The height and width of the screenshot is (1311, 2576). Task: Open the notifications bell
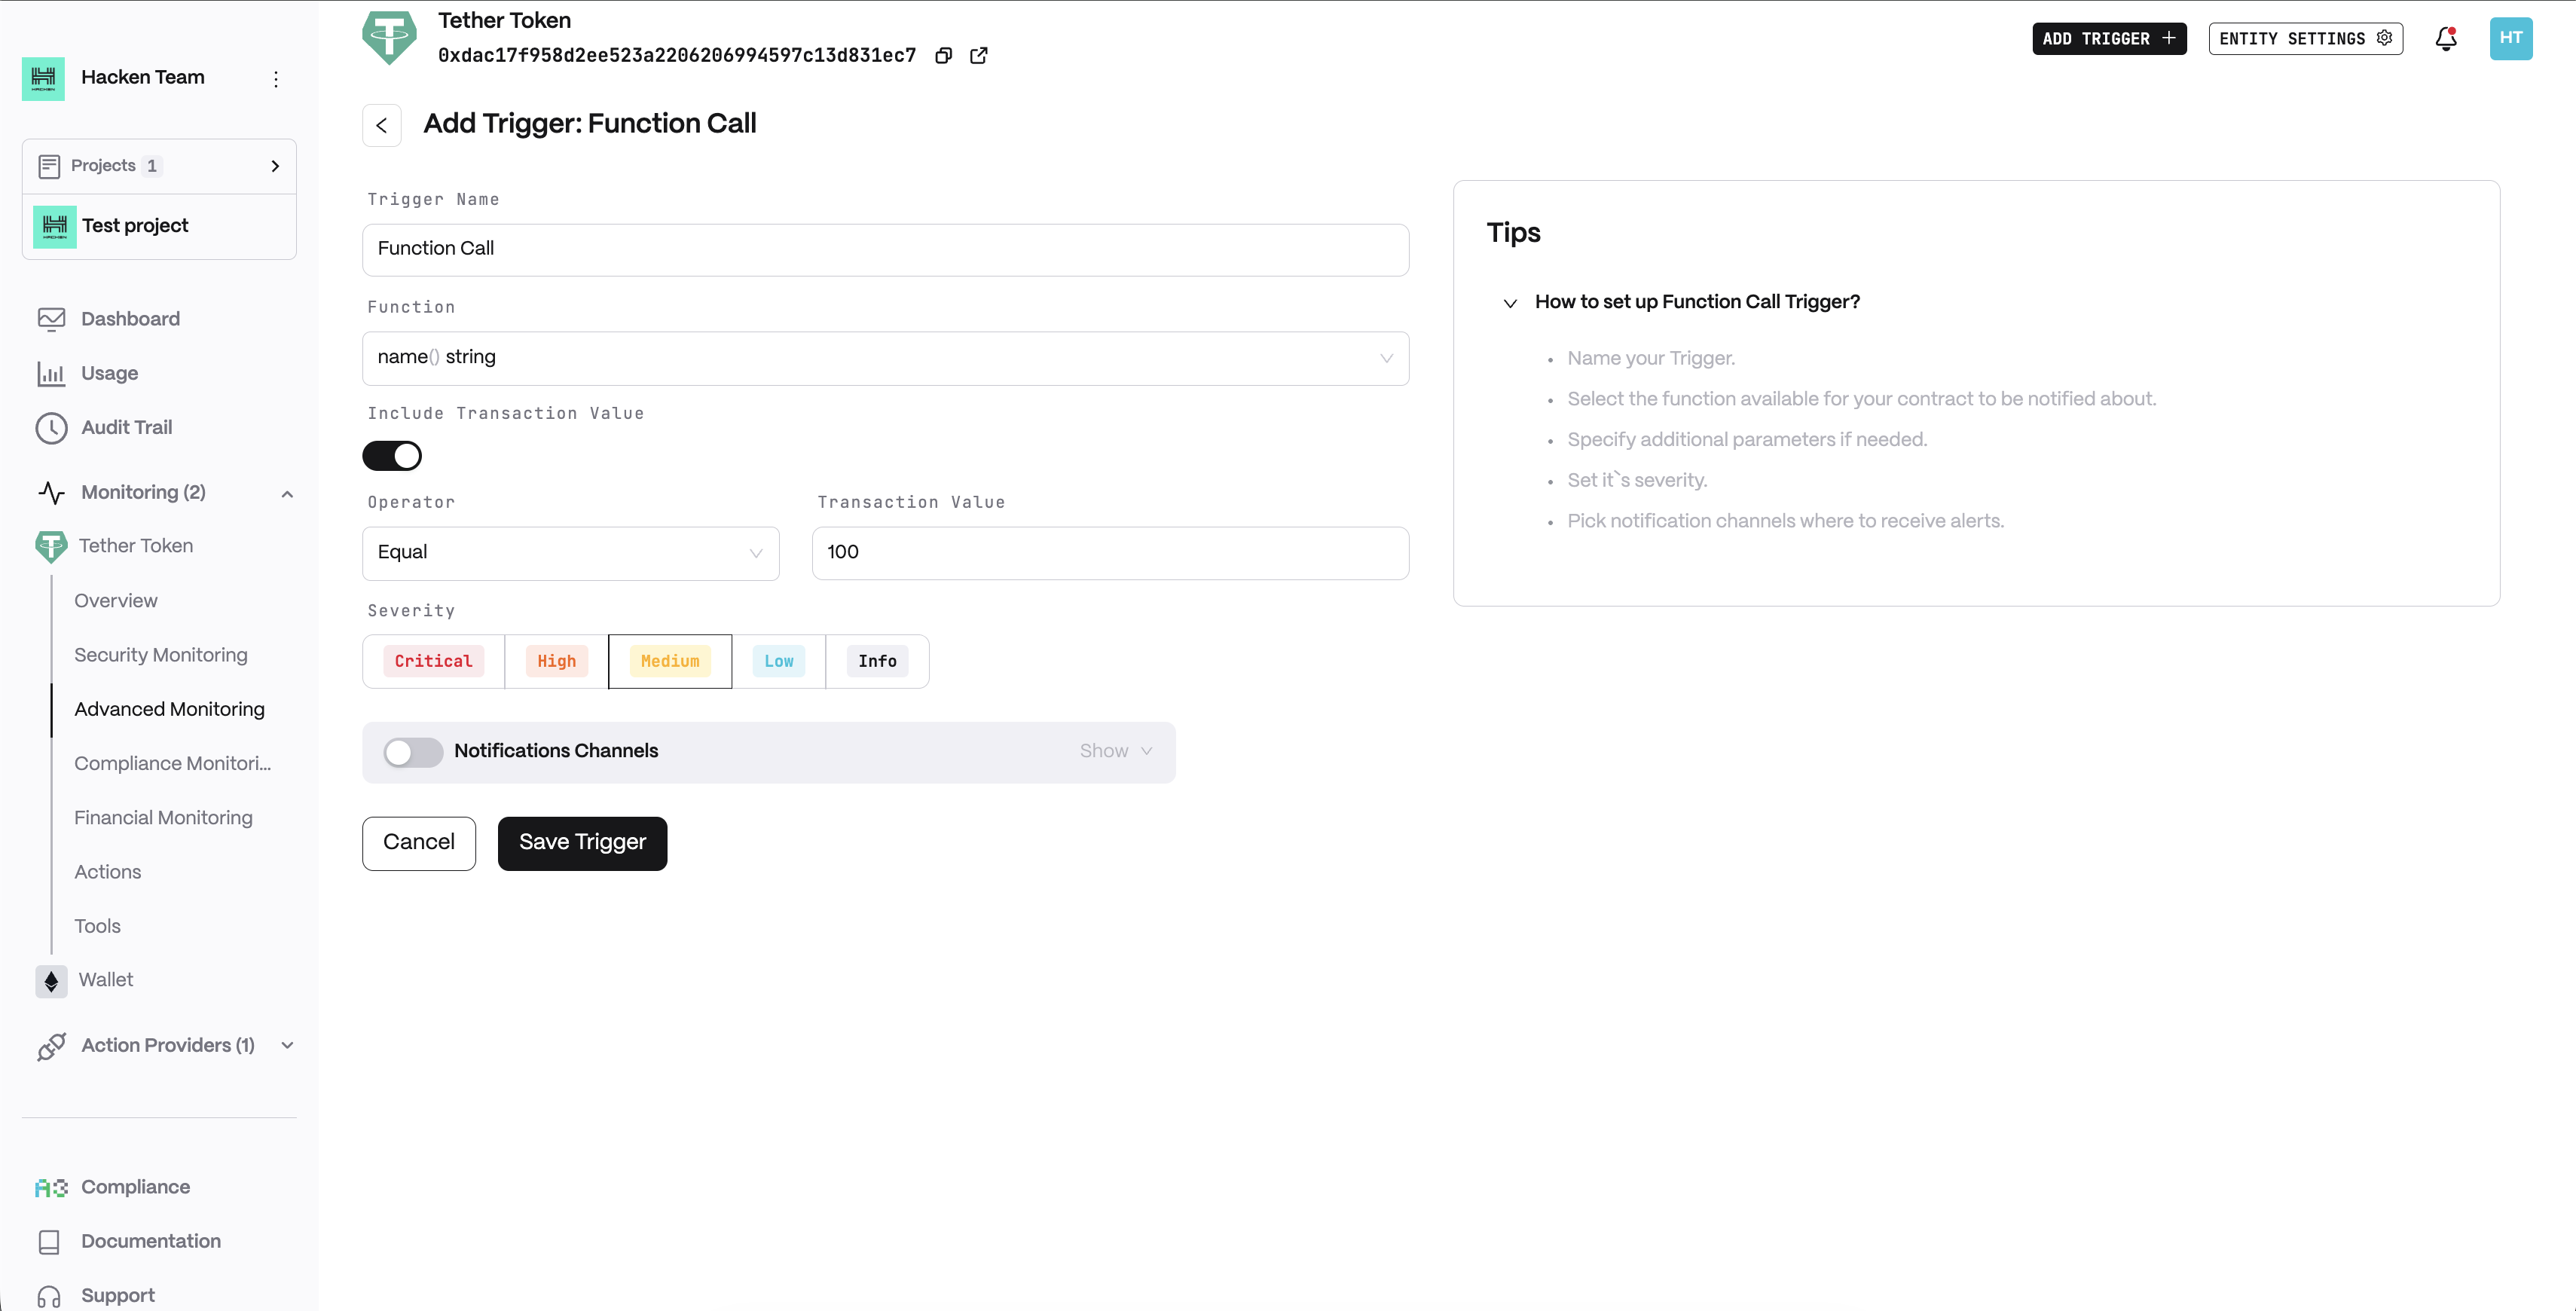(2445, 39)
